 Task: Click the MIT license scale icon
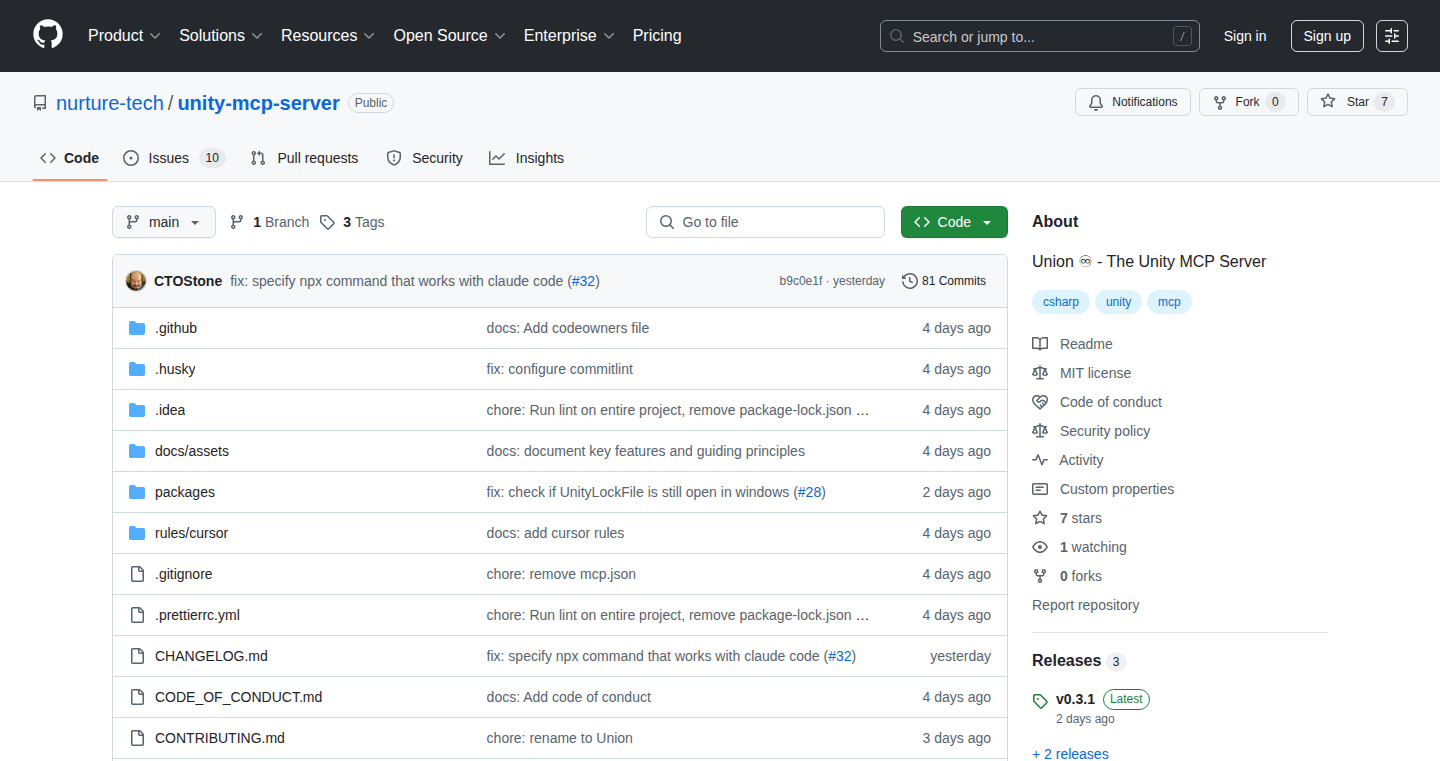pos(1040,373)
